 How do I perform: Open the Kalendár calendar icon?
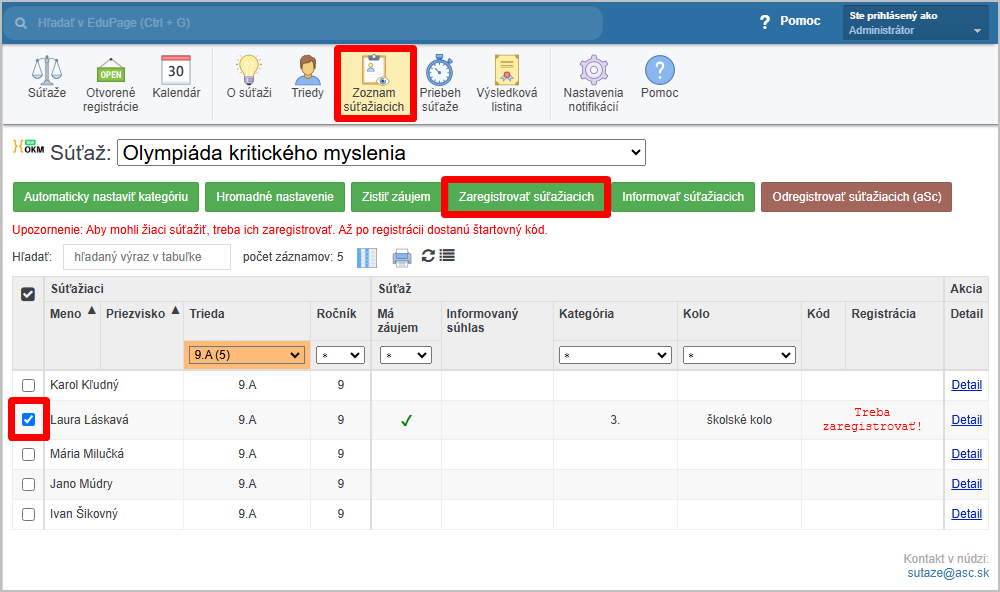tap(176, 70)
